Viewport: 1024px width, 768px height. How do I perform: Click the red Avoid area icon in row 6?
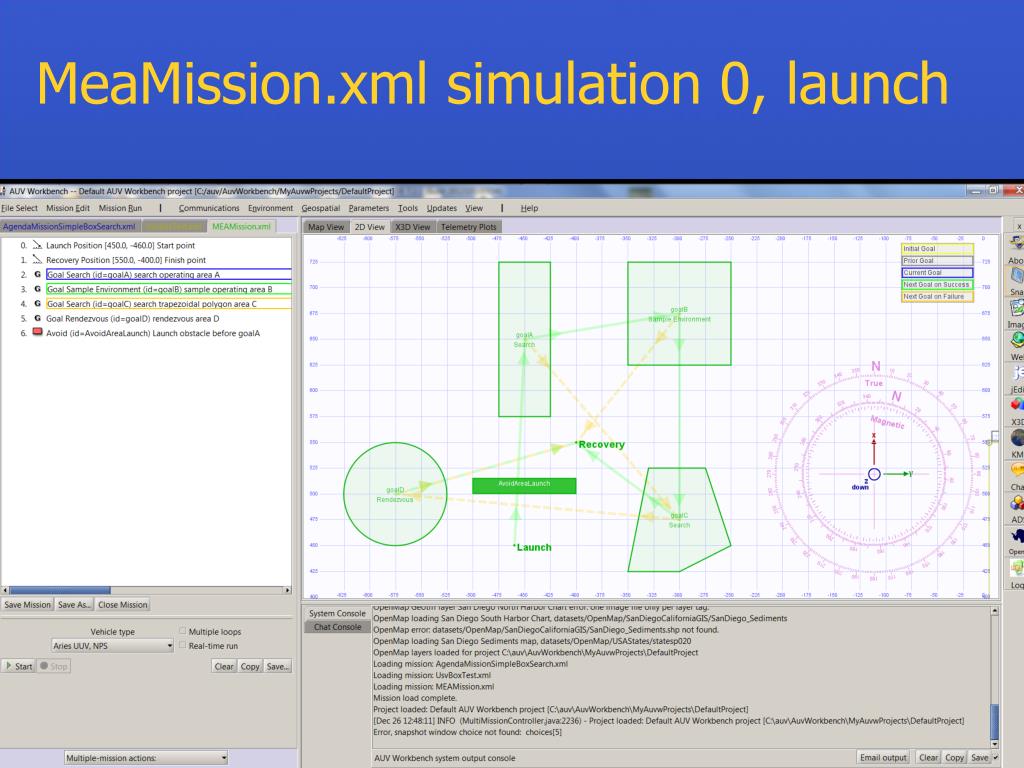pyautogui.click(x=37, y=332)
